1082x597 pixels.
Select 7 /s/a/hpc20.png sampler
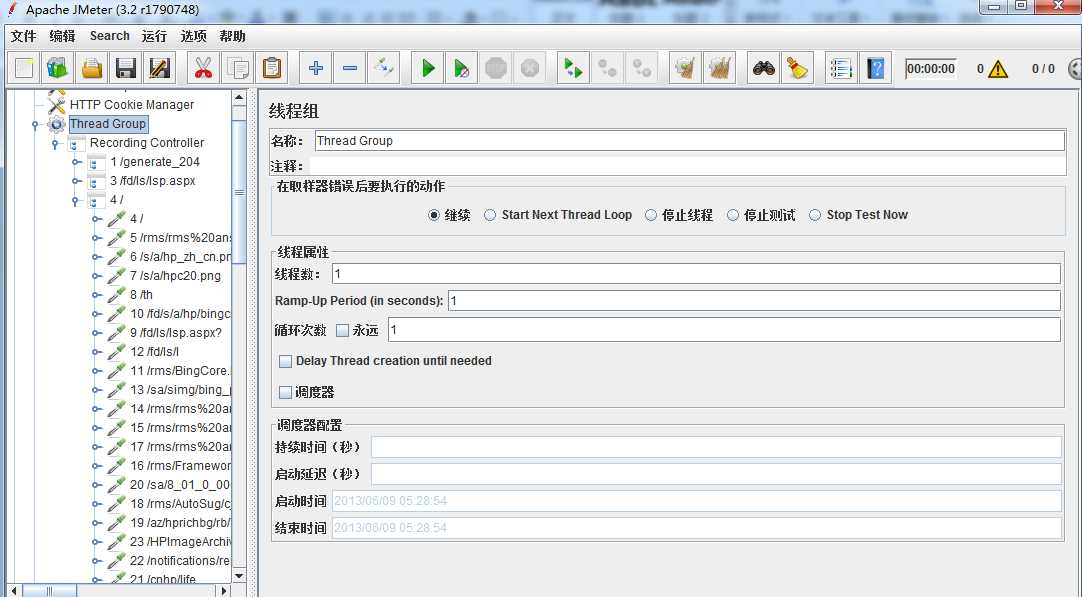pos(175,275)
